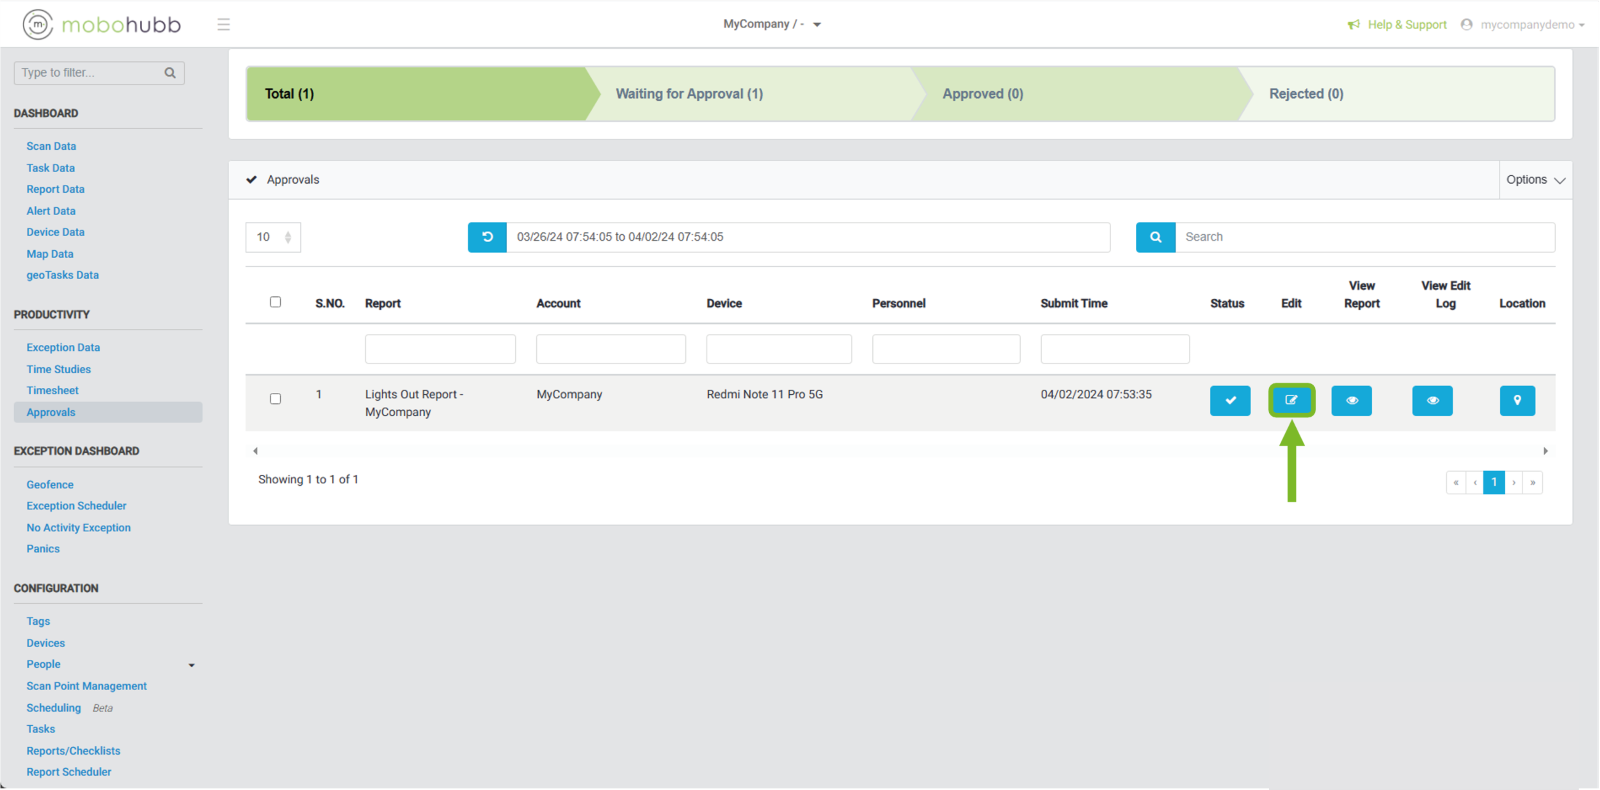Open Timesheet in the sidebar

tap(52, 391)
